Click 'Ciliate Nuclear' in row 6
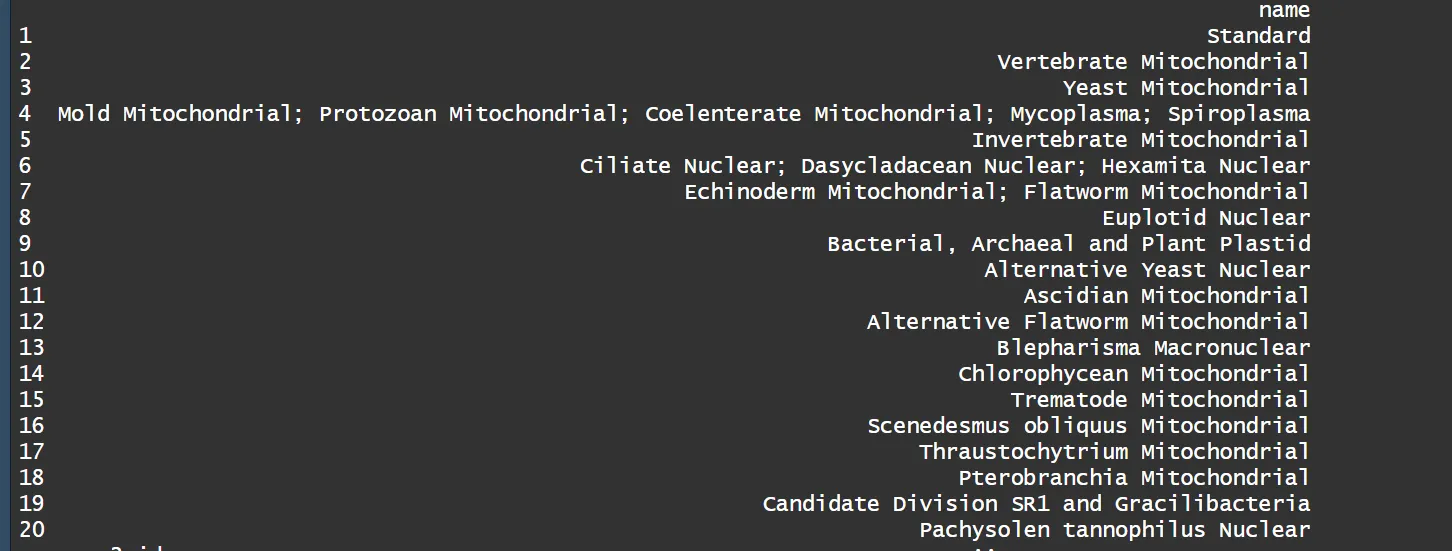 677,166
